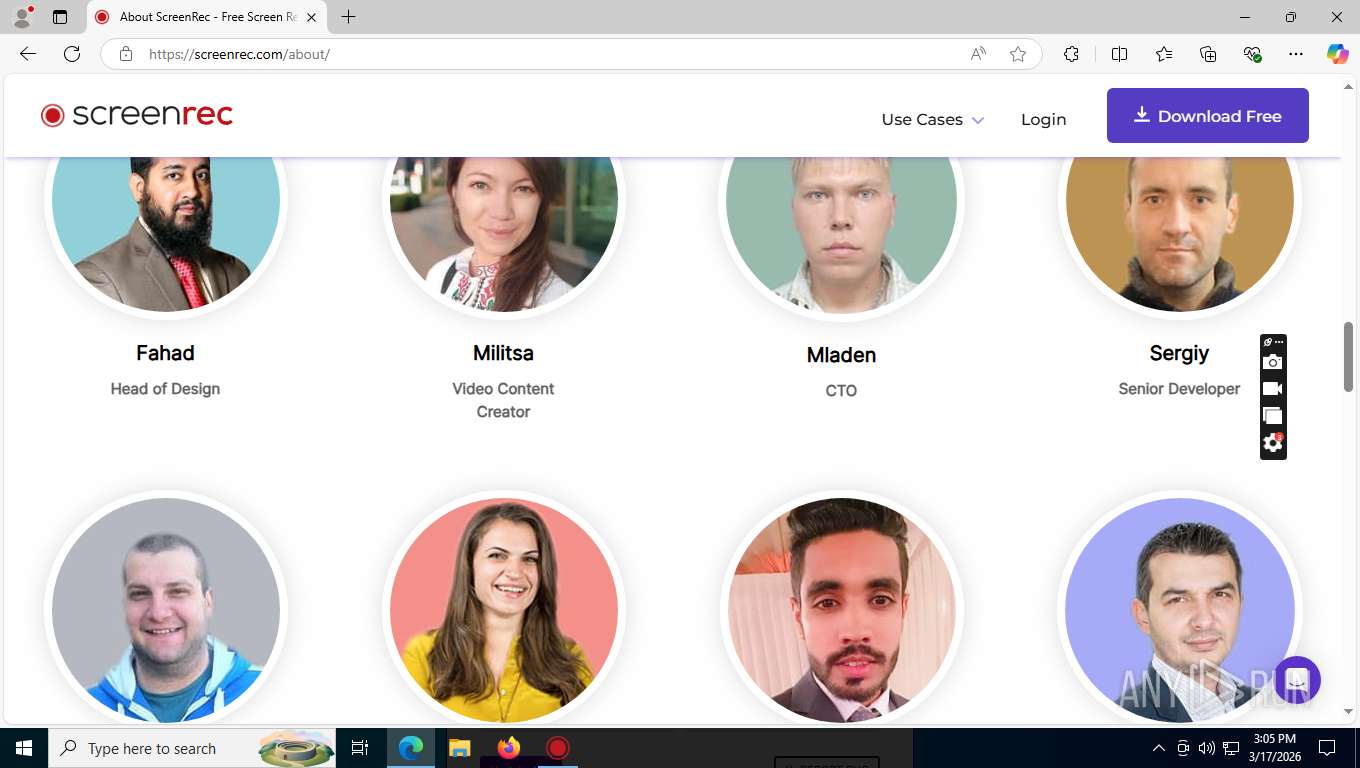Open a new browser tab
The height and width of the screenshot is (768, 1360).
(348, 17)
